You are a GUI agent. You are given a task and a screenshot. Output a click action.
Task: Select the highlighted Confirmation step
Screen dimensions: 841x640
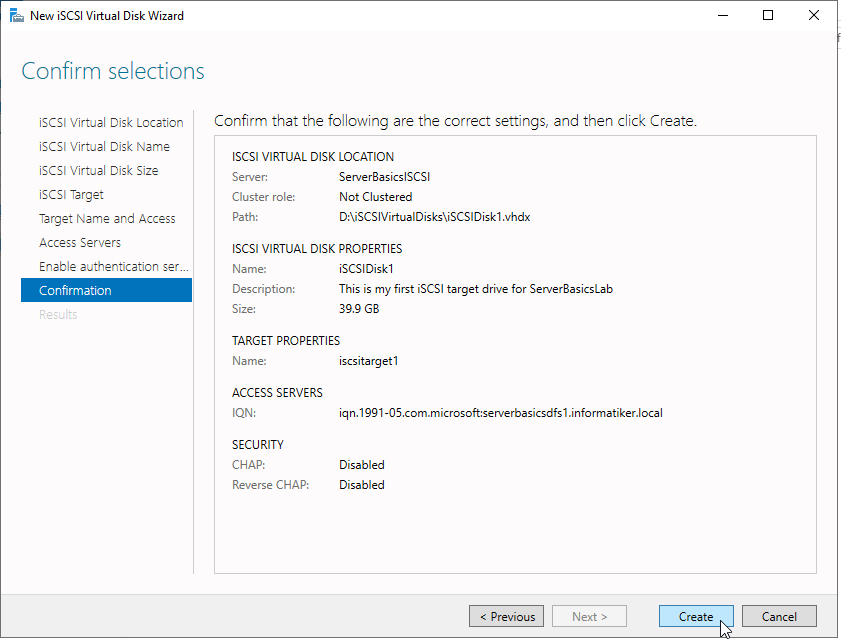click(106, 290)
